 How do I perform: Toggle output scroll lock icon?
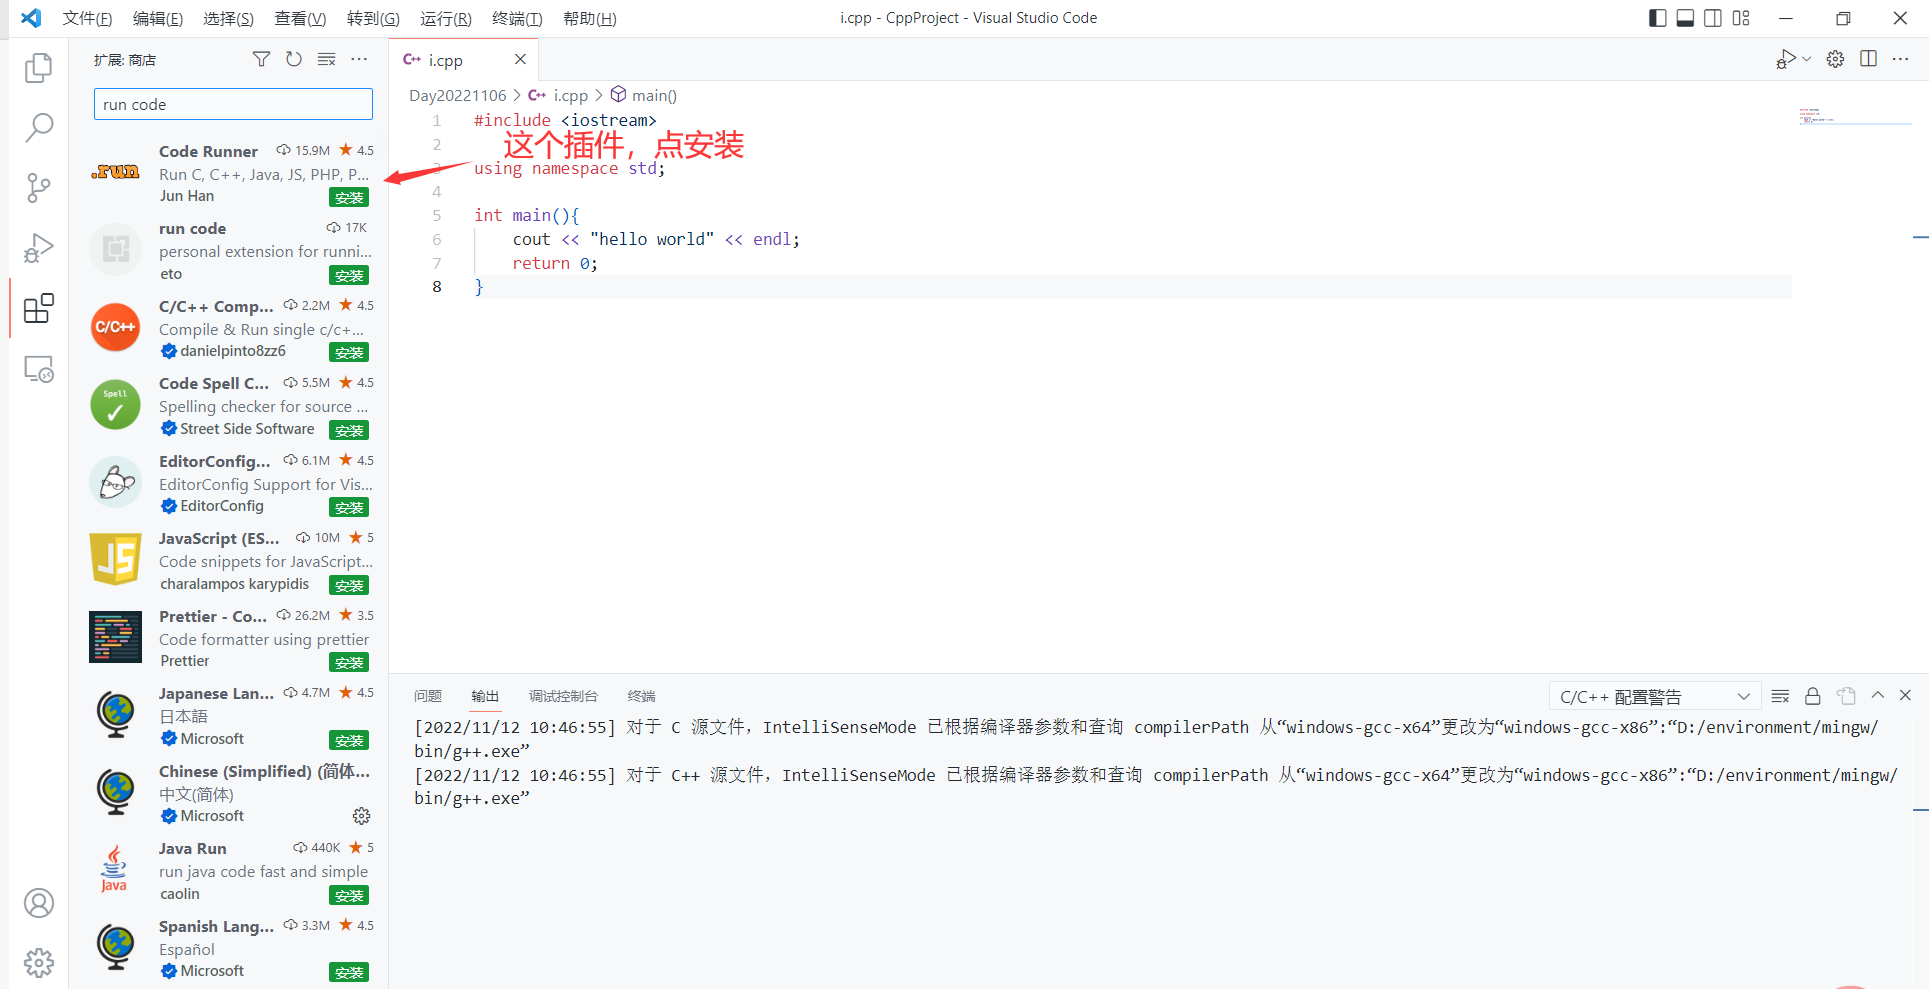coord(1812,696)
